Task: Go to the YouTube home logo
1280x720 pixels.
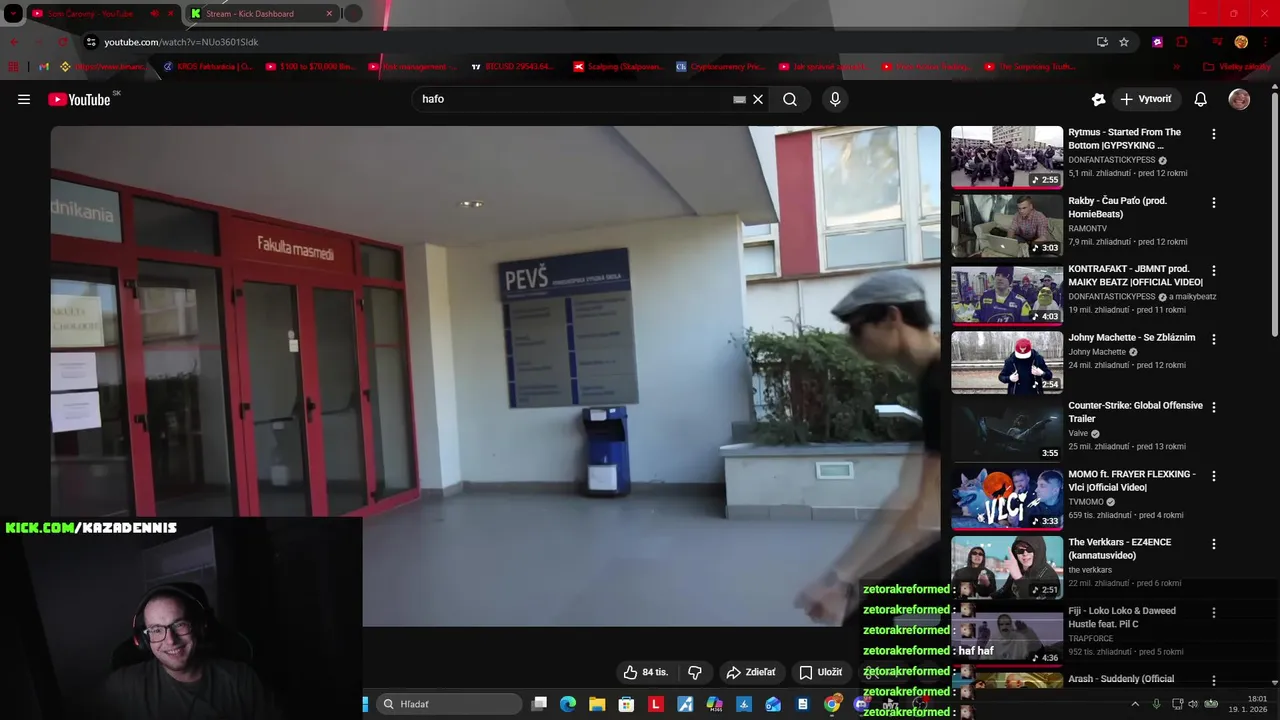Action: (79, 99)
